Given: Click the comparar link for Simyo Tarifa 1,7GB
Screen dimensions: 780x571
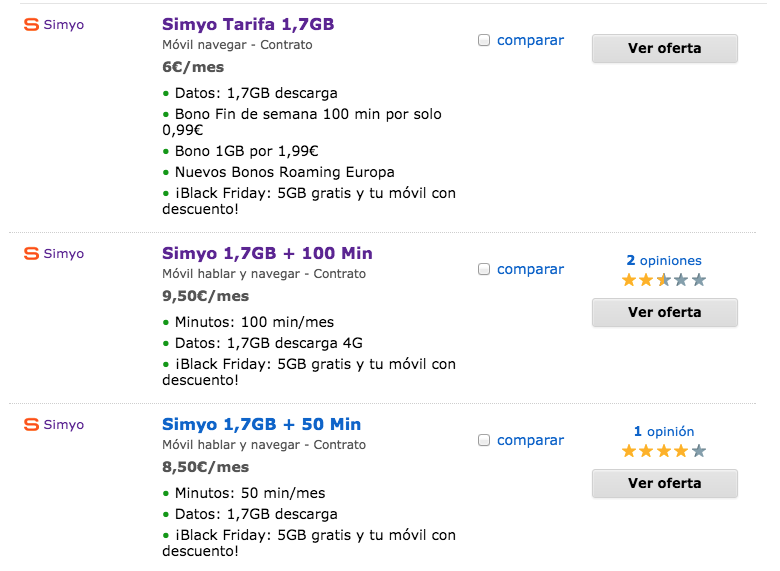Looking at the screenshot, I should pos(530,41).
